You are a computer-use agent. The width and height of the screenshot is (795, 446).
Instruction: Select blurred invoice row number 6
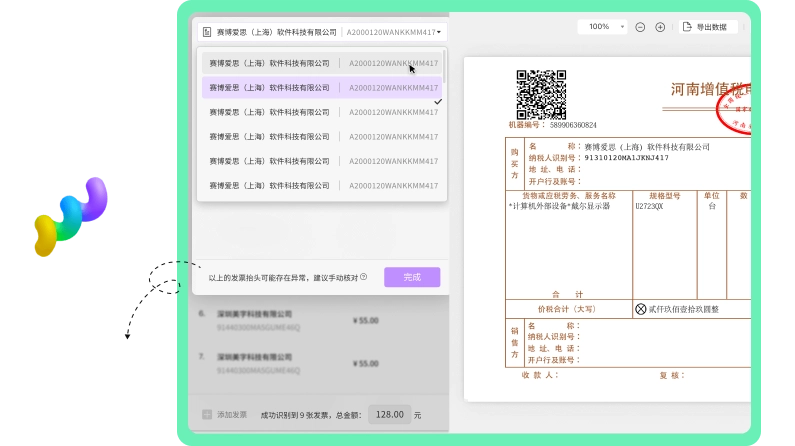(318, 320)
